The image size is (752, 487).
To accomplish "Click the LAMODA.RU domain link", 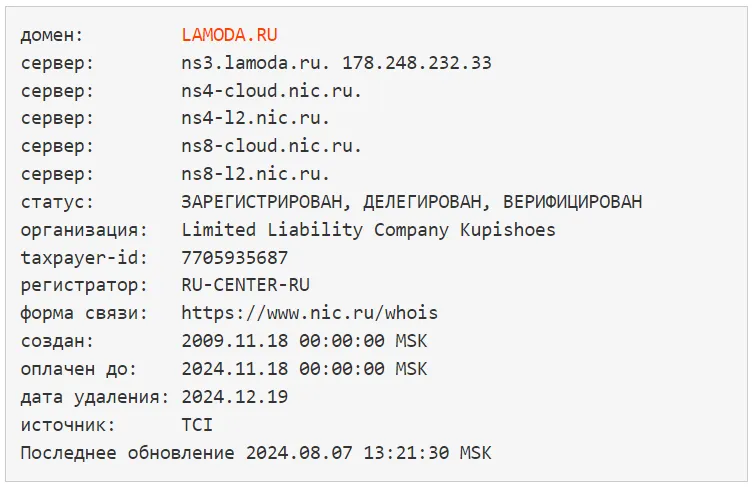I will pos(229,35).
